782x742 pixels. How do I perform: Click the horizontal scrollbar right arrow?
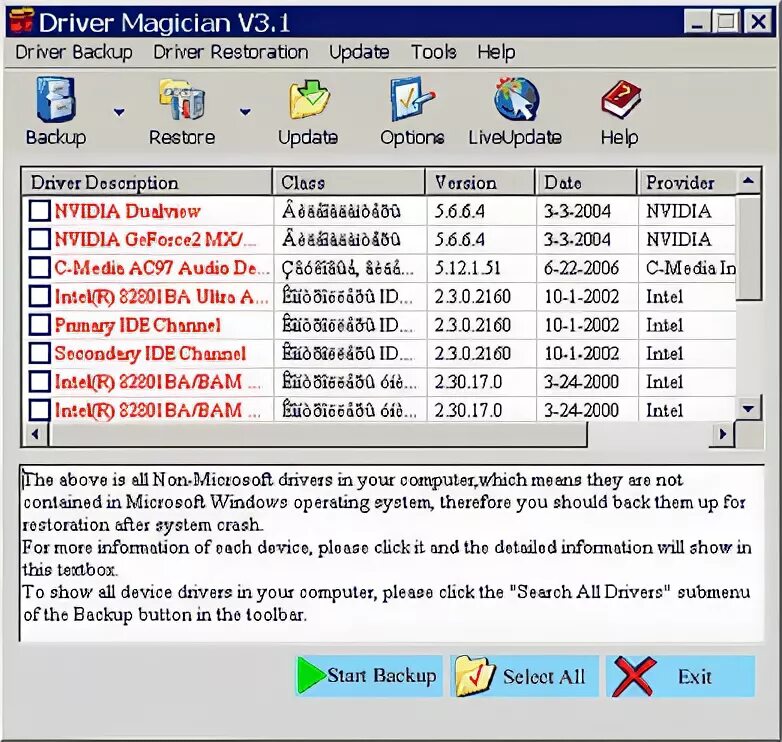tap(722, 434)
